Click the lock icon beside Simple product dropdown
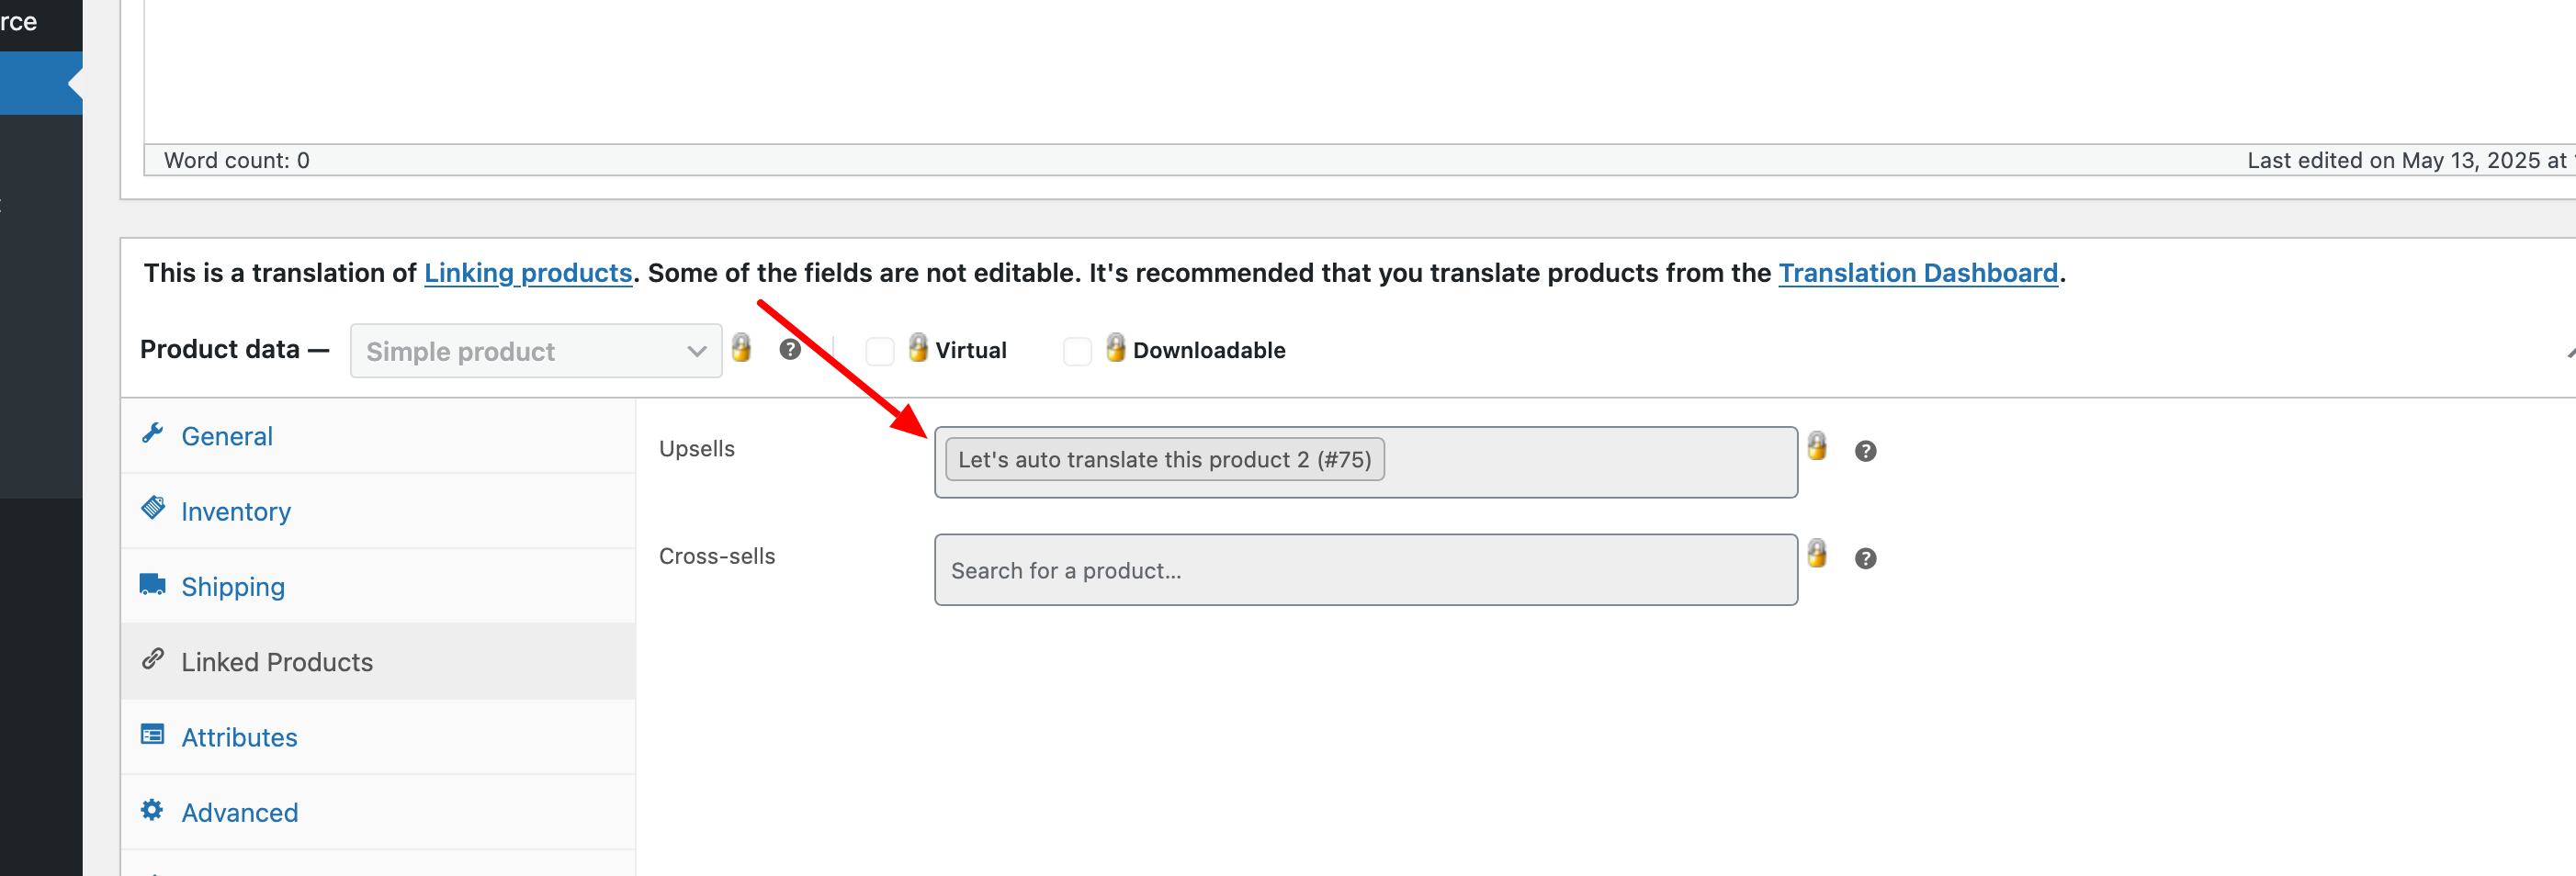The image size is (2576, 876). coord(741,347)
